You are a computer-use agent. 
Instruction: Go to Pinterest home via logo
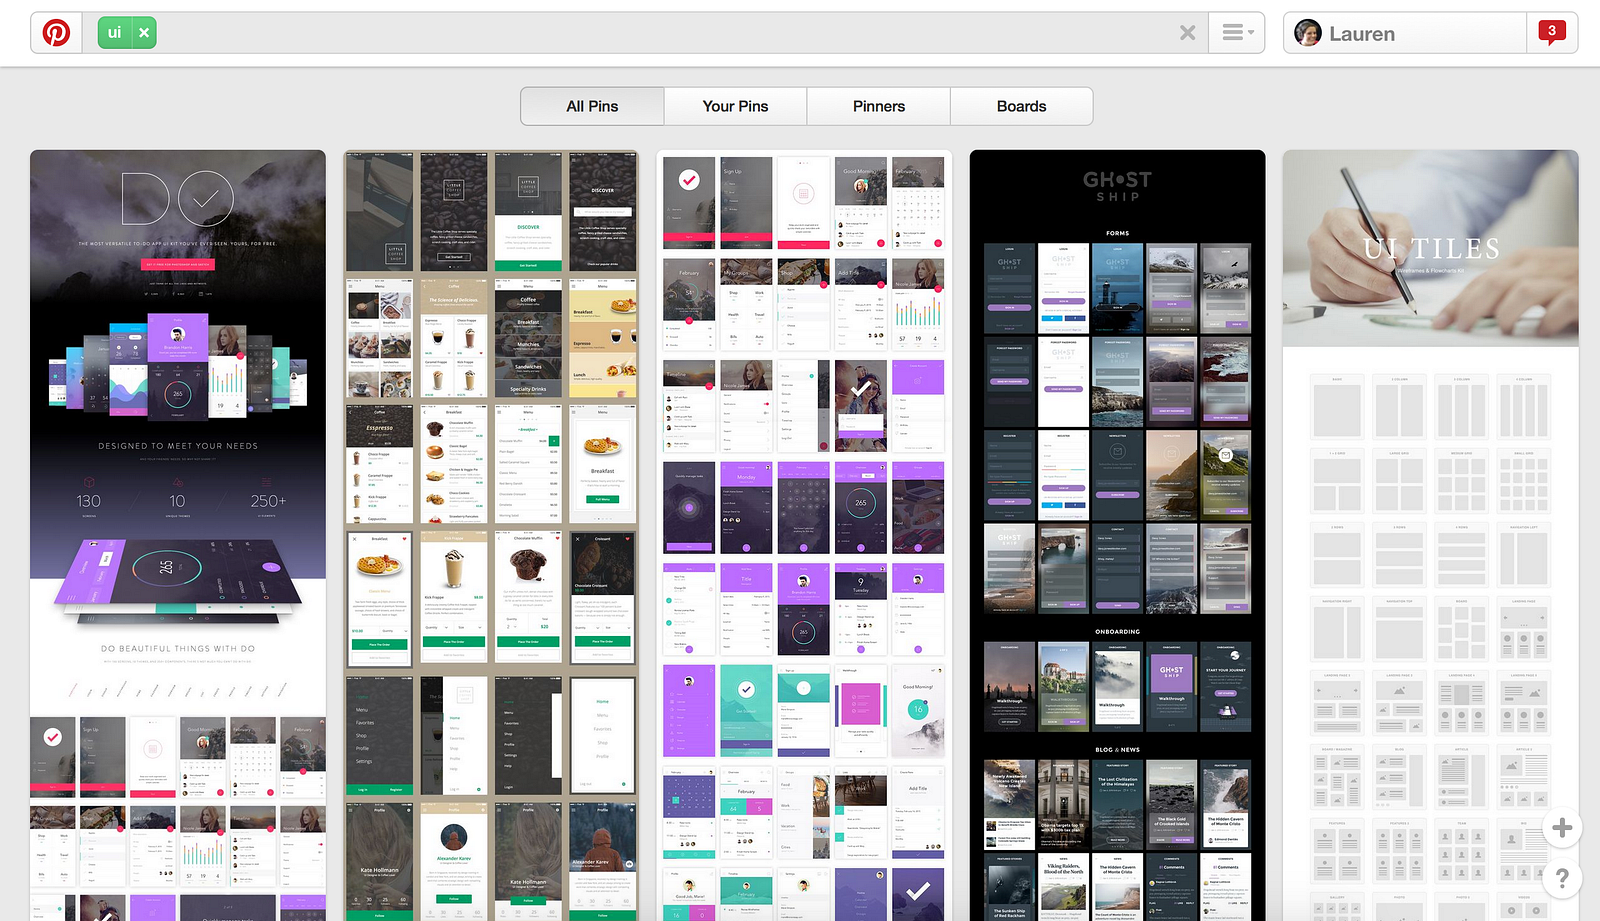point(56,33)
